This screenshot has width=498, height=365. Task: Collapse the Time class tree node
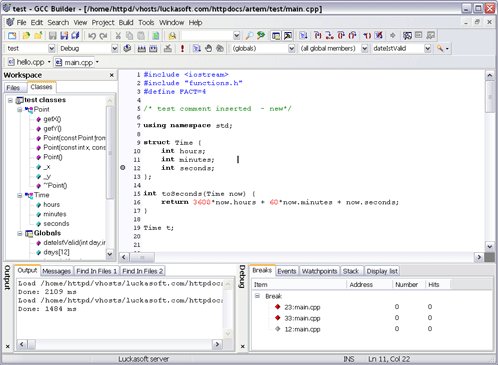coord(20,195)
